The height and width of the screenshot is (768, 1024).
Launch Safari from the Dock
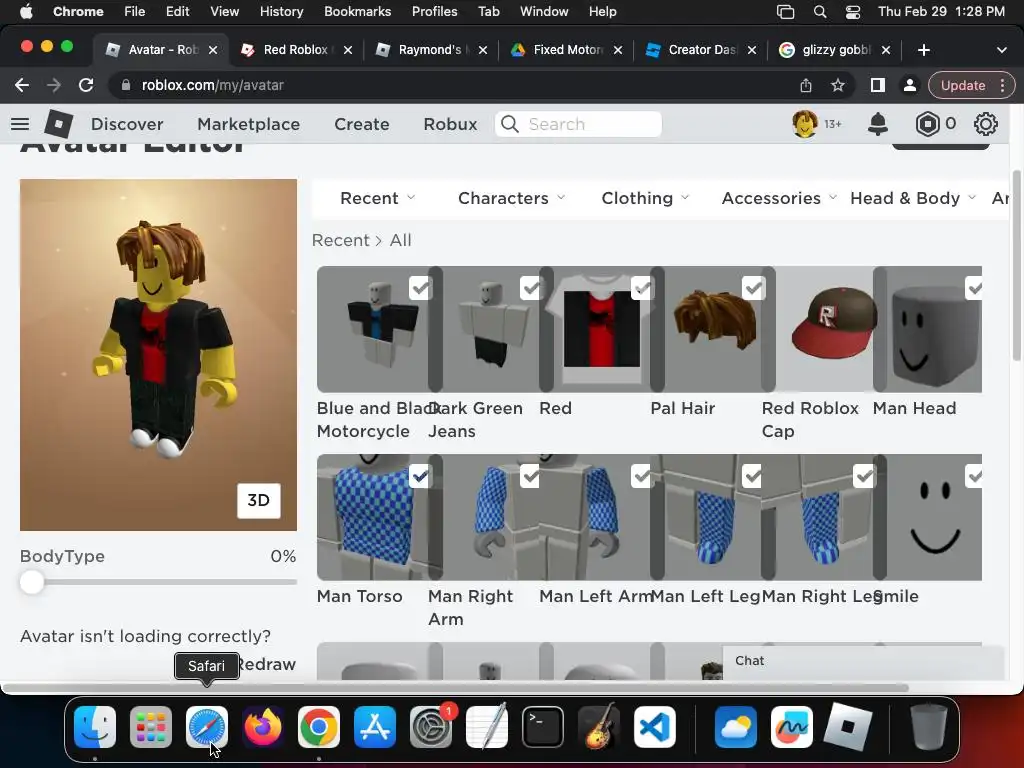tap(206, 727)
